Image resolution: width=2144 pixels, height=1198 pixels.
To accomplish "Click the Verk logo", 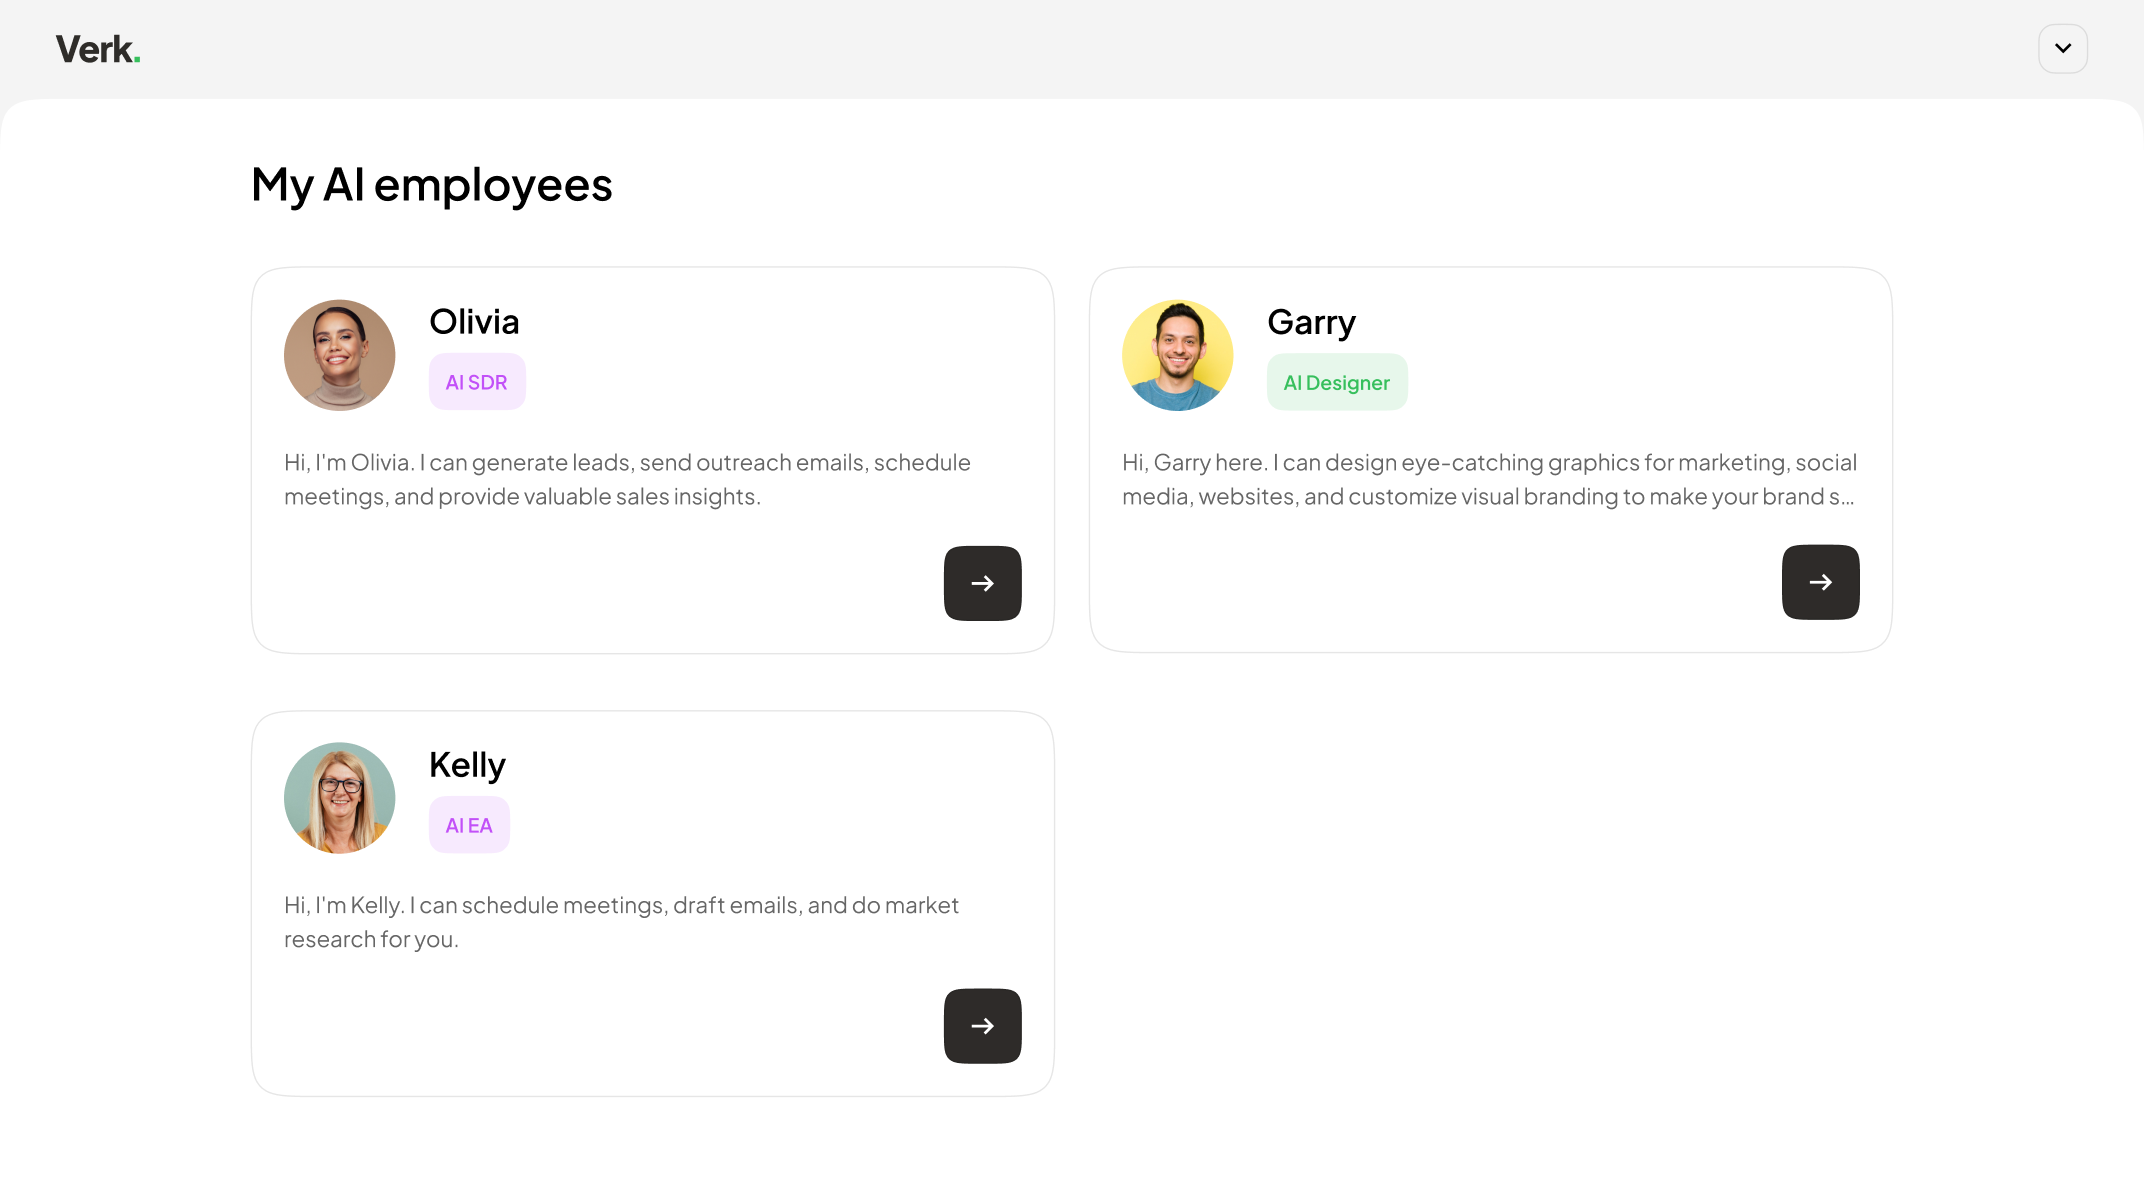I will 97,49.
